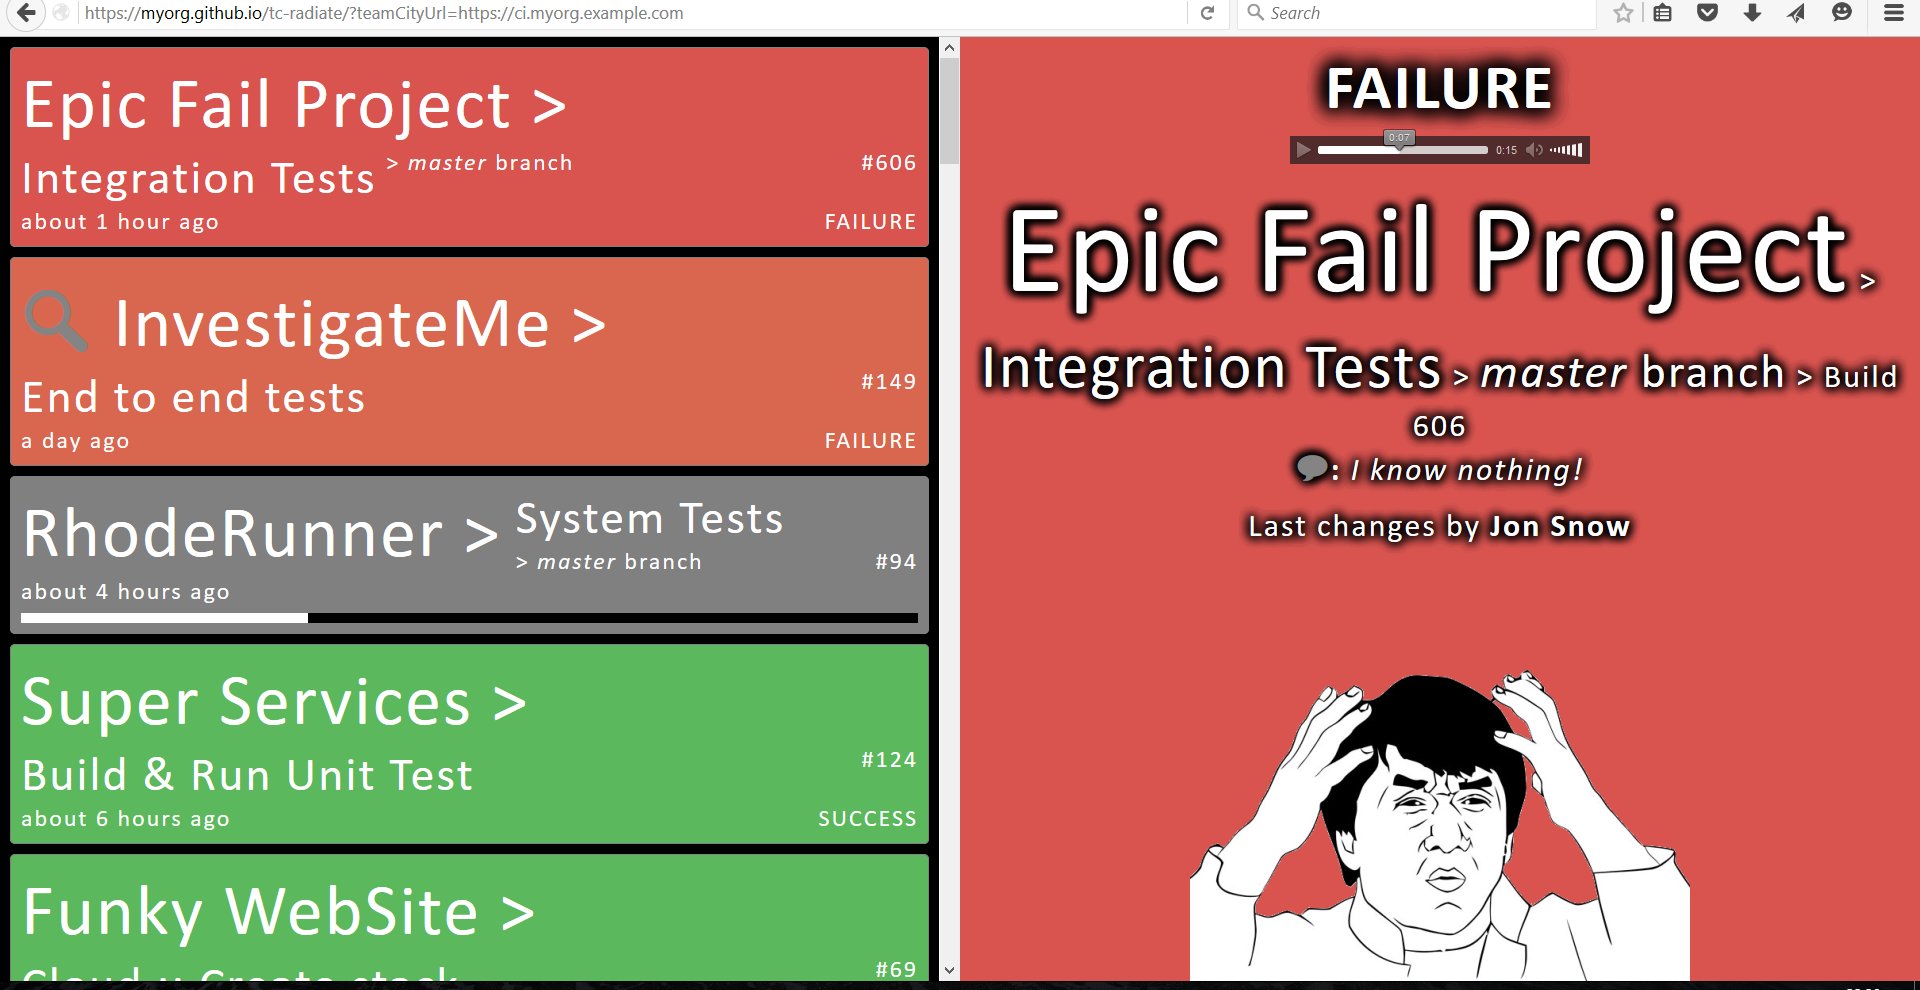The image size is (1920, 990).
Task: Focus the browser Search field
Action: click(x=1417, y=13)
